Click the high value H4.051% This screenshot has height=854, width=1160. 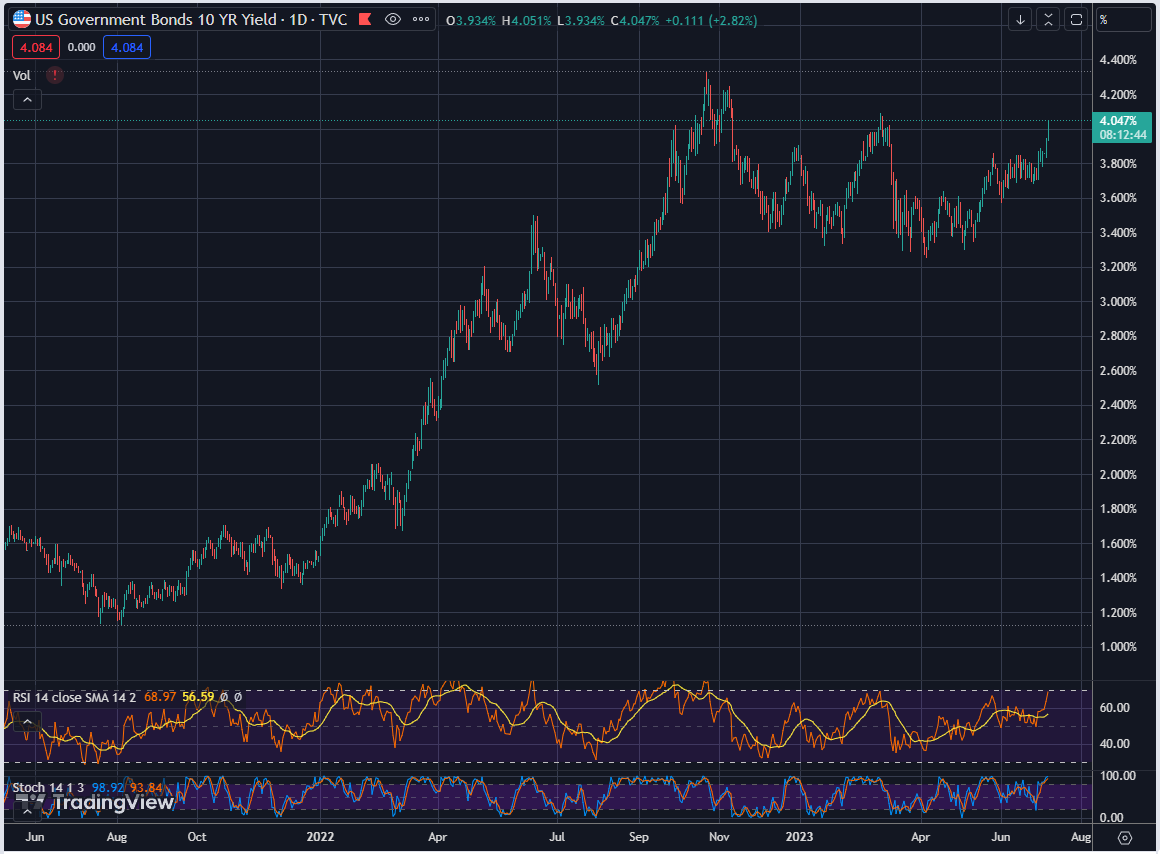(527, 21)
